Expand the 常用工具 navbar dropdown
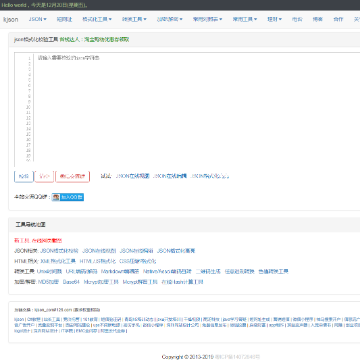This screenshot has height=360, width=360. [245, 19]
